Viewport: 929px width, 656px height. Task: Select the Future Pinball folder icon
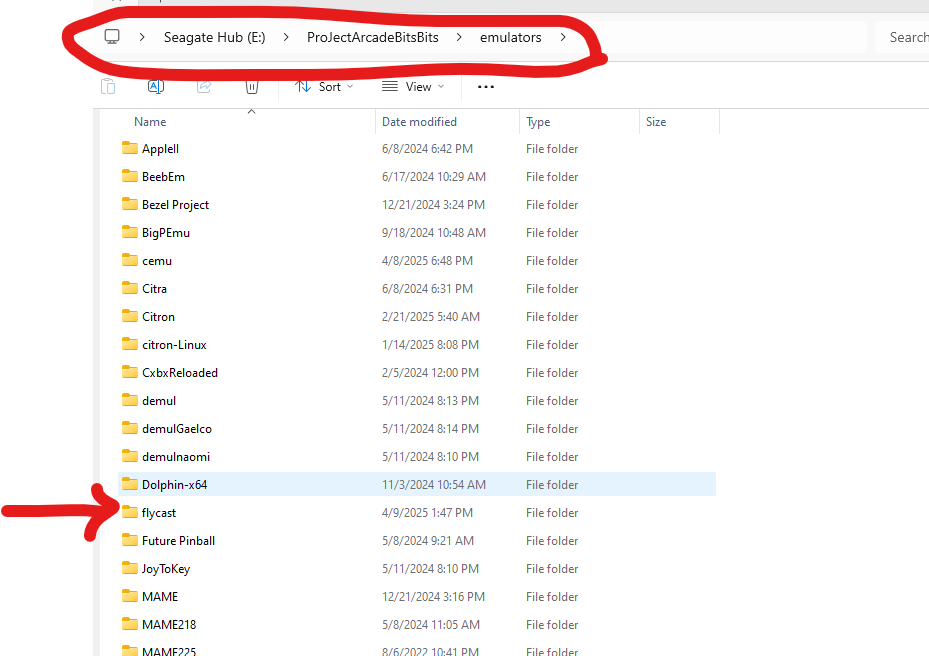coord(130,539)
